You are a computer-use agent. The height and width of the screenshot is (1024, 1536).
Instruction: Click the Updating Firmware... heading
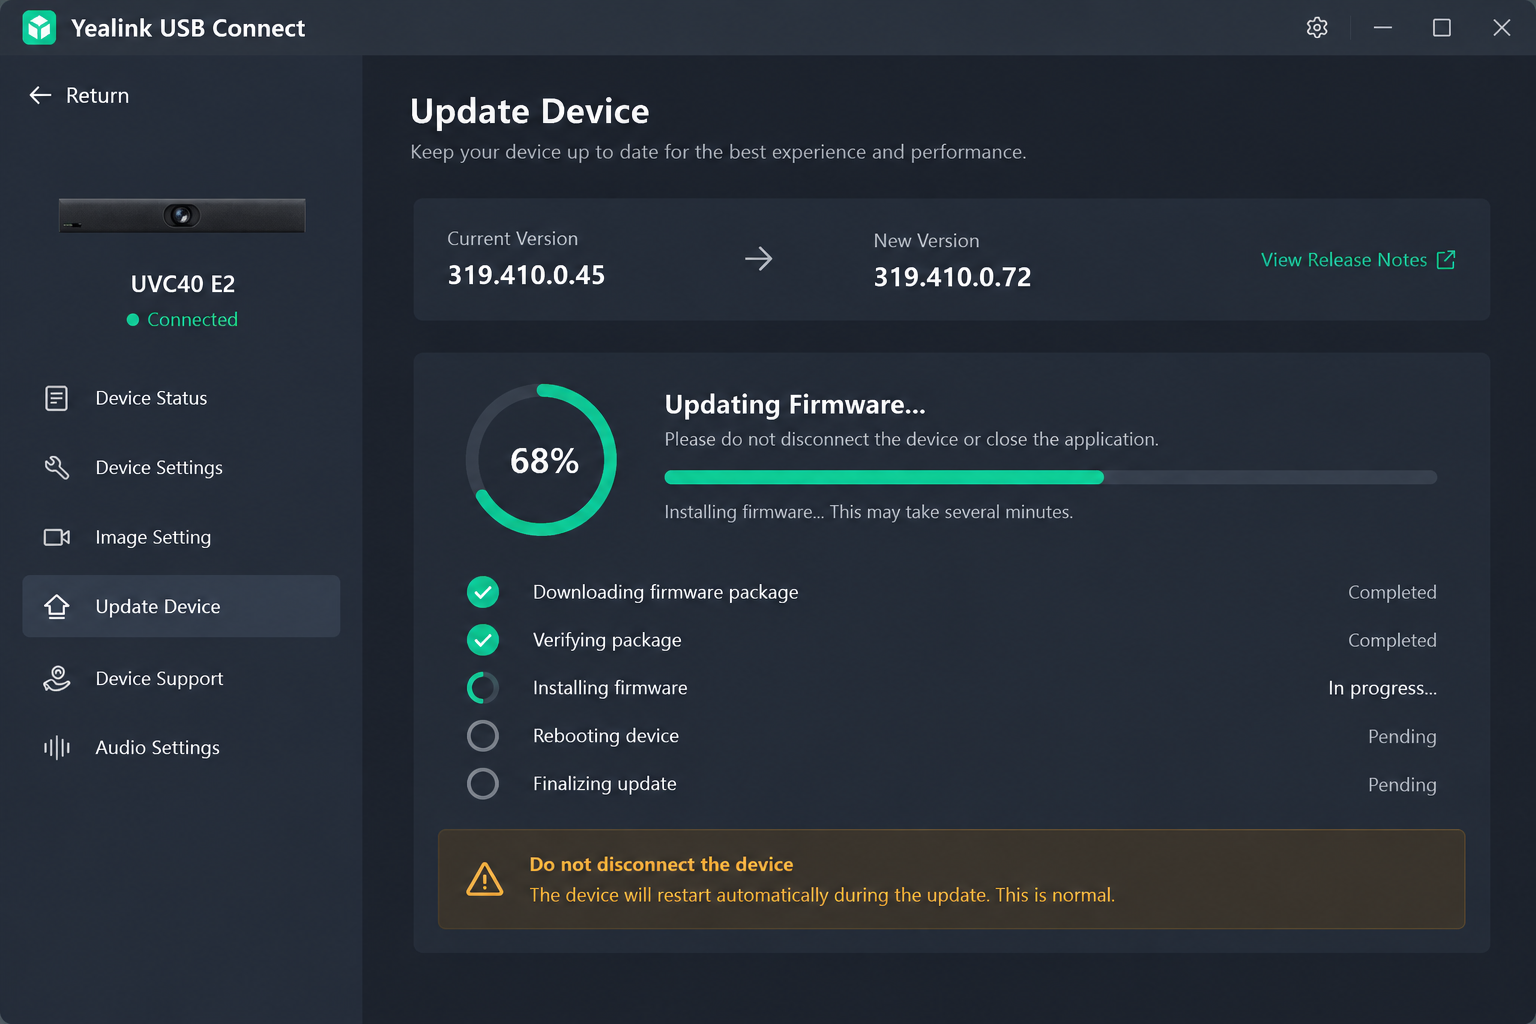coord(795,404)
